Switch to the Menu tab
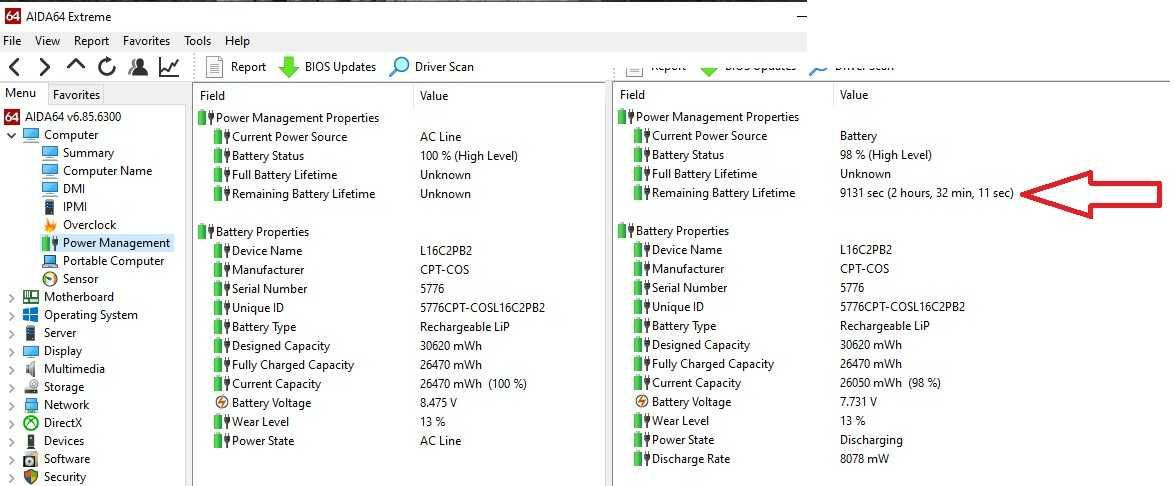Viewport: 1175px width, 486px height. click(x=21, y=94)
